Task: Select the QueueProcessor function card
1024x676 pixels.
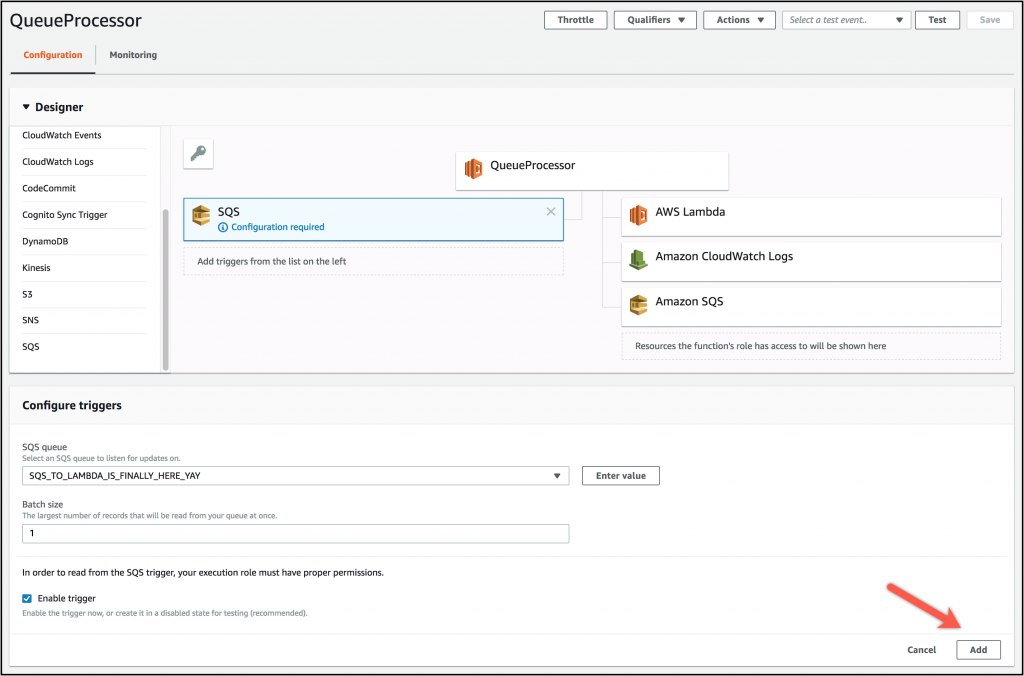Action: pyautogui.click(x=592, y=171)
